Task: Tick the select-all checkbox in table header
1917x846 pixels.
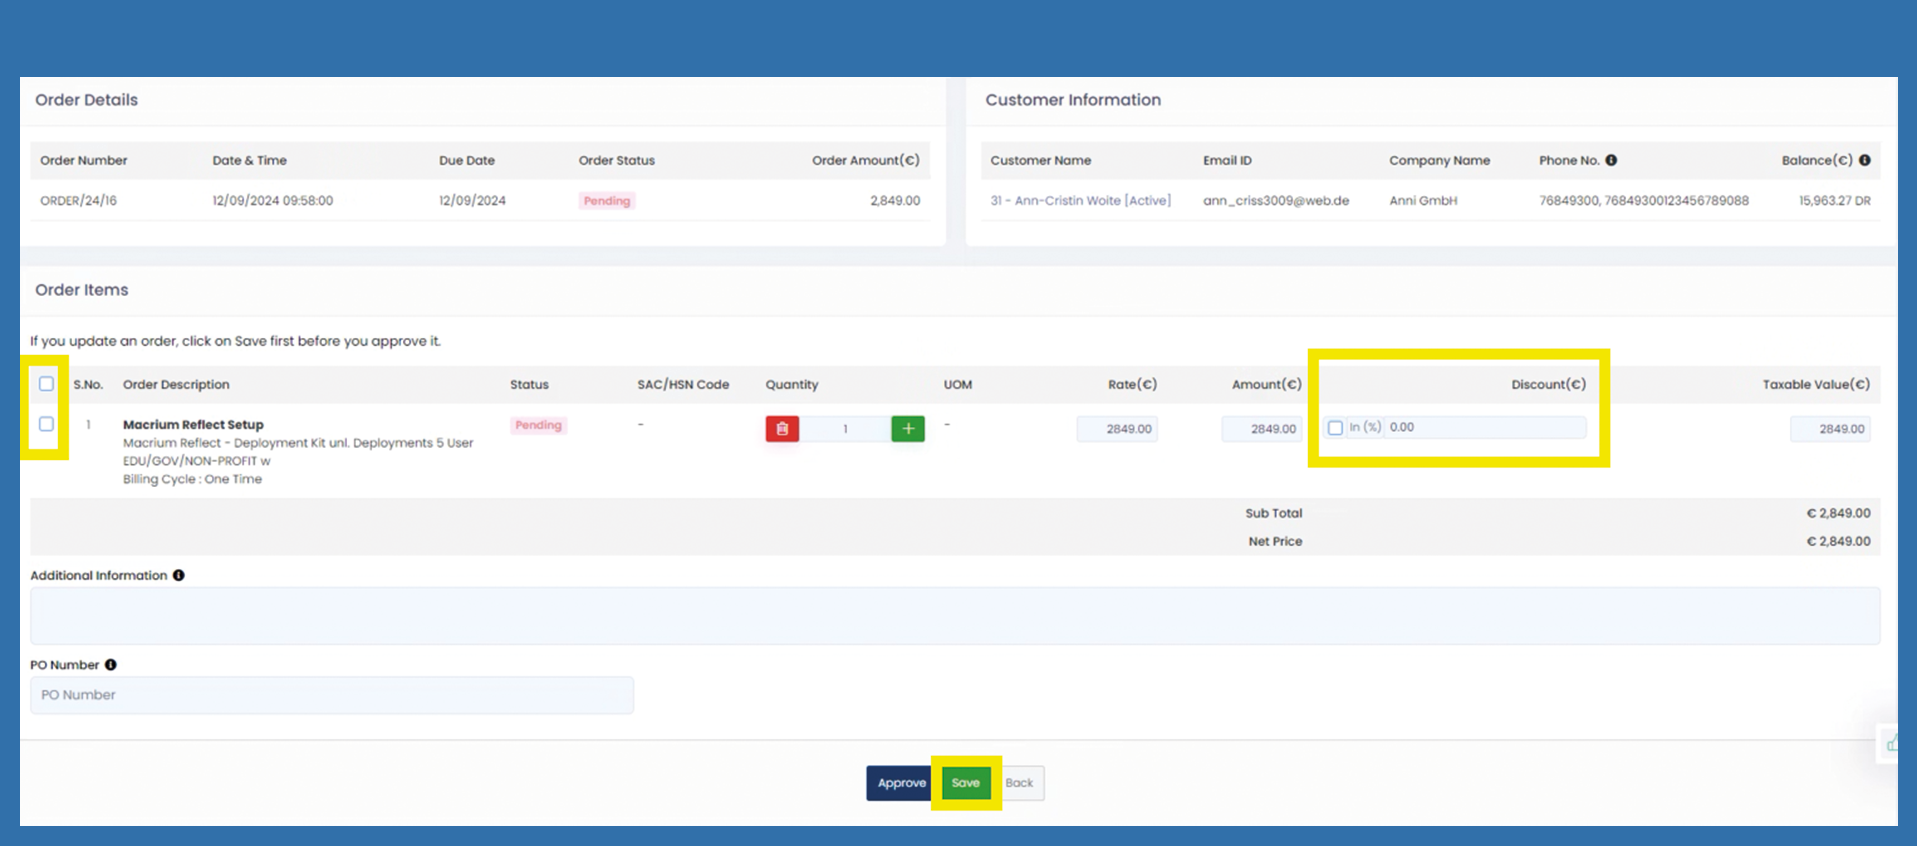Action: pyautogui.click(x=47, y=384)
